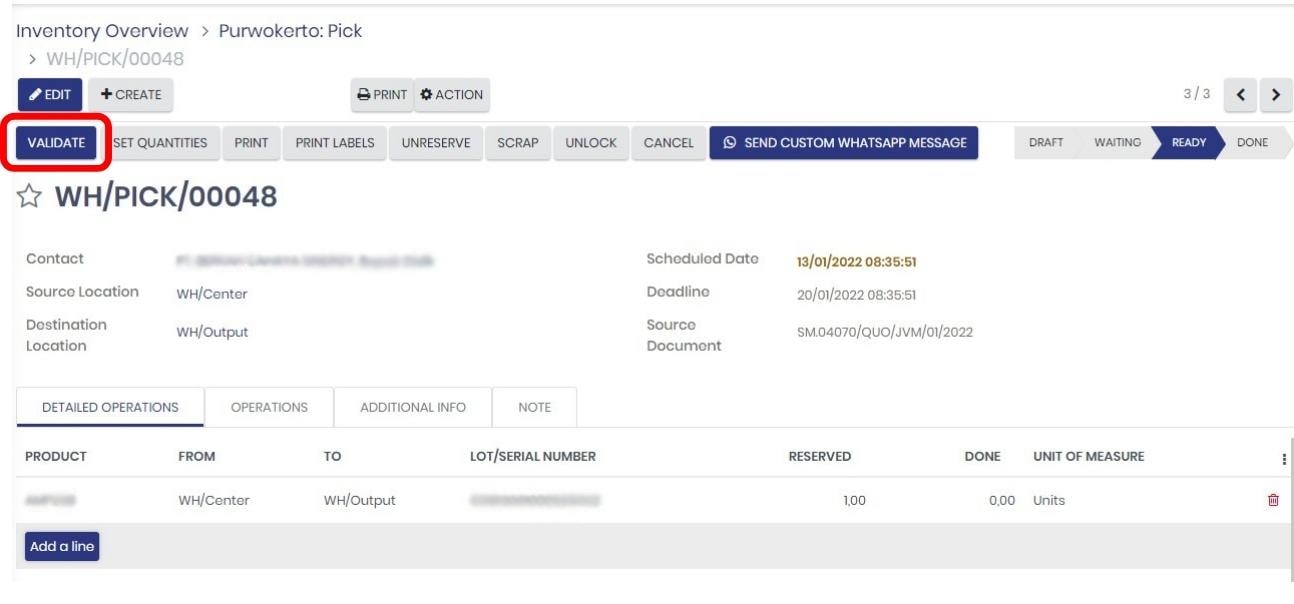Click the From column header
The height and width of the screenshot is (604, 1294).
(197, 456)
